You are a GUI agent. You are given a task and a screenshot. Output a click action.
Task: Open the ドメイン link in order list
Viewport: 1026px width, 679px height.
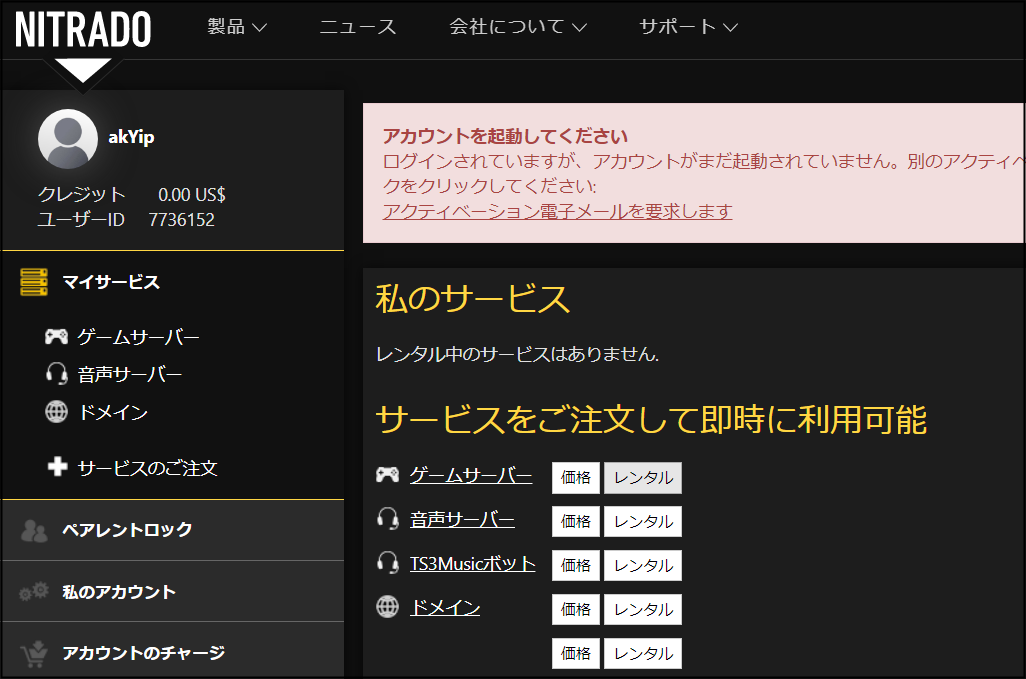tap(445, 606)
